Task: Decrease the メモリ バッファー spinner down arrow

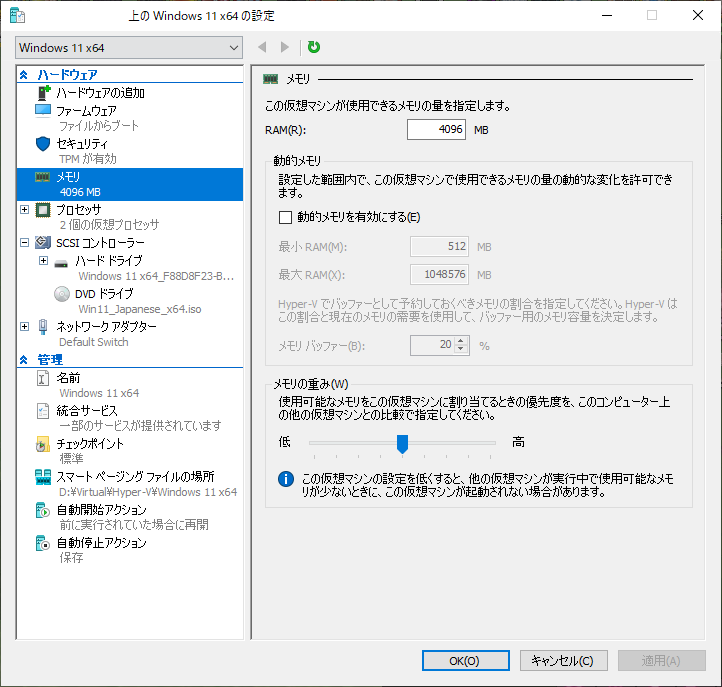Action: pos(461,349)
